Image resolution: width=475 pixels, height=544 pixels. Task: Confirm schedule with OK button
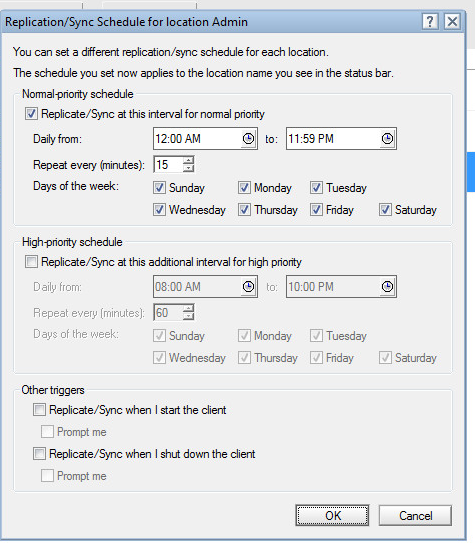(x=332, y=515)
